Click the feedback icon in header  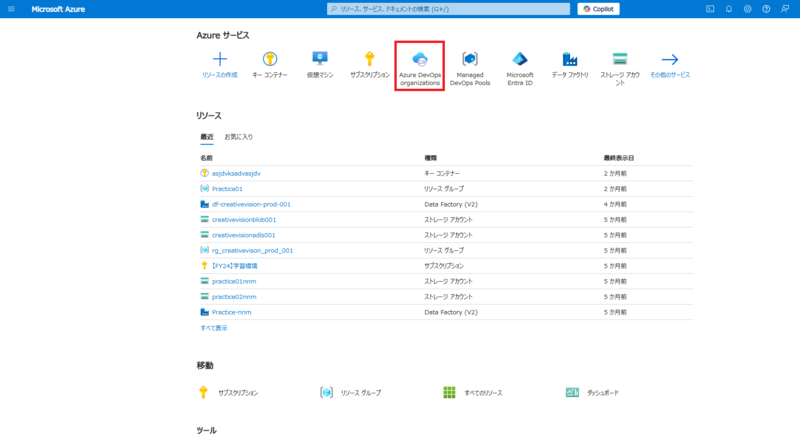point(785,9)
